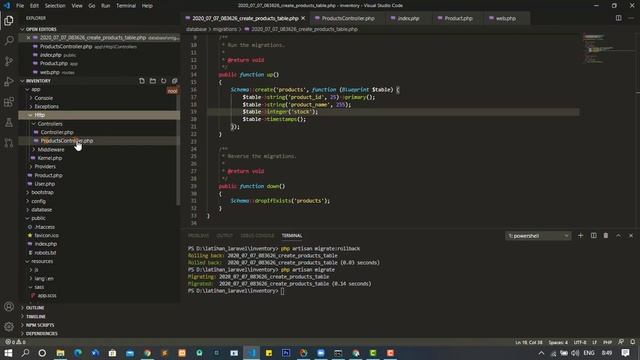Show the Problems panel tab
This screenshot has height=360, width=640.
coord(198,236)
